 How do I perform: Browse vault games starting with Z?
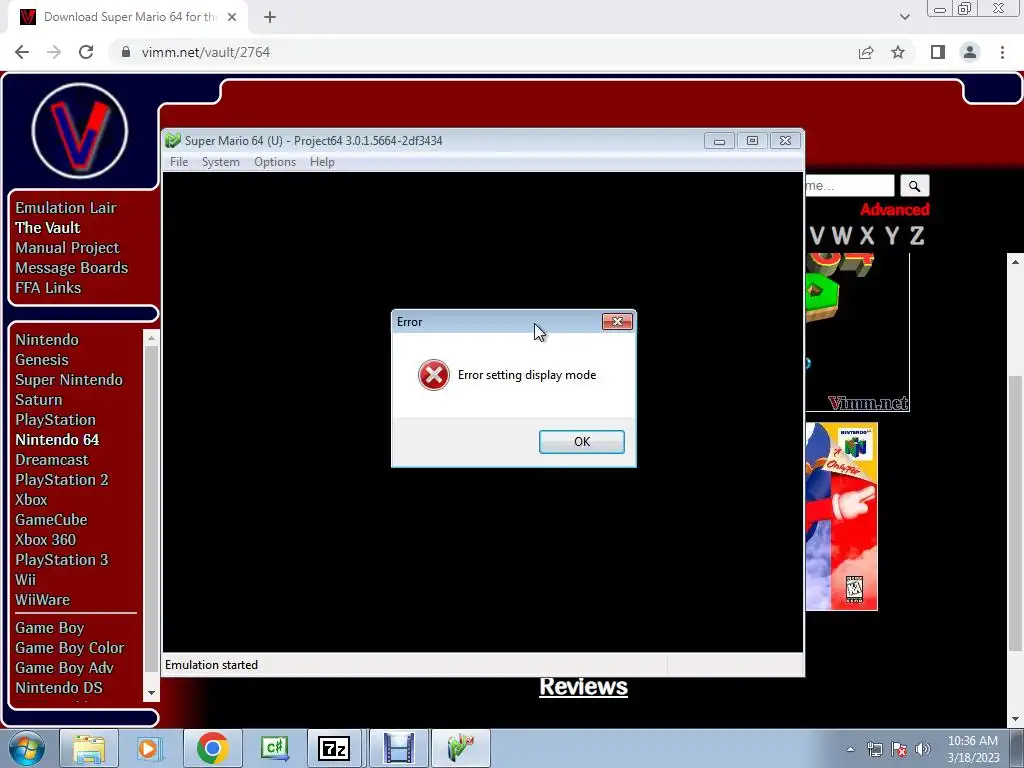917,235
